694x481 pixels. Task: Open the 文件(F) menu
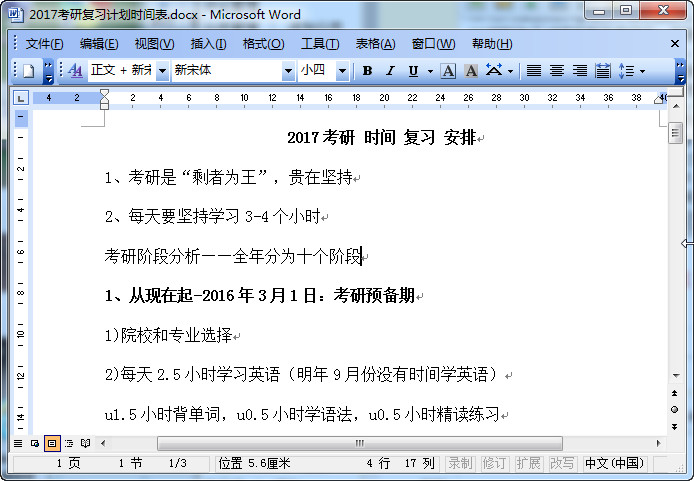coord(44,44)
